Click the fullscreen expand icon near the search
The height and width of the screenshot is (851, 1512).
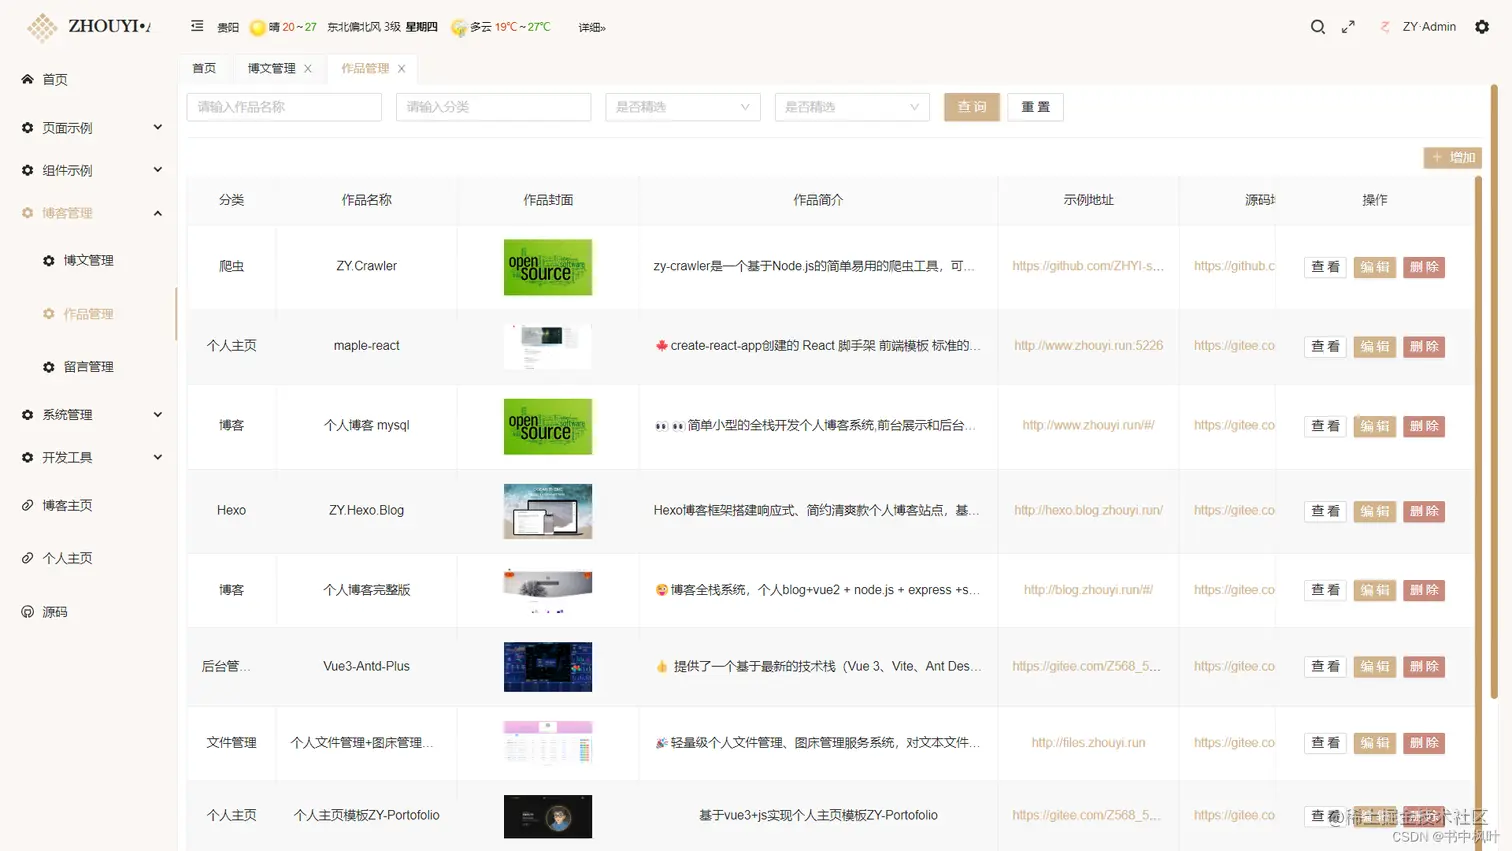(1347, 27)
